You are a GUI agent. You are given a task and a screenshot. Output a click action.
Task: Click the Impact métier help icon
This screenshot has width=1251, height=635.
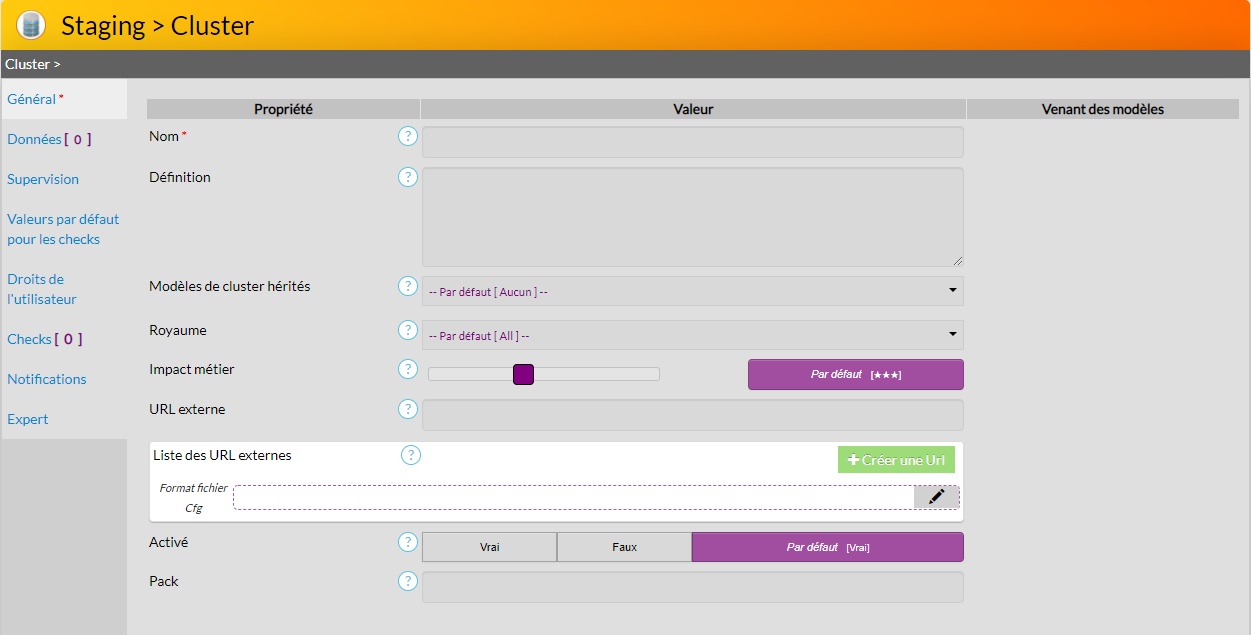(407, 369)
